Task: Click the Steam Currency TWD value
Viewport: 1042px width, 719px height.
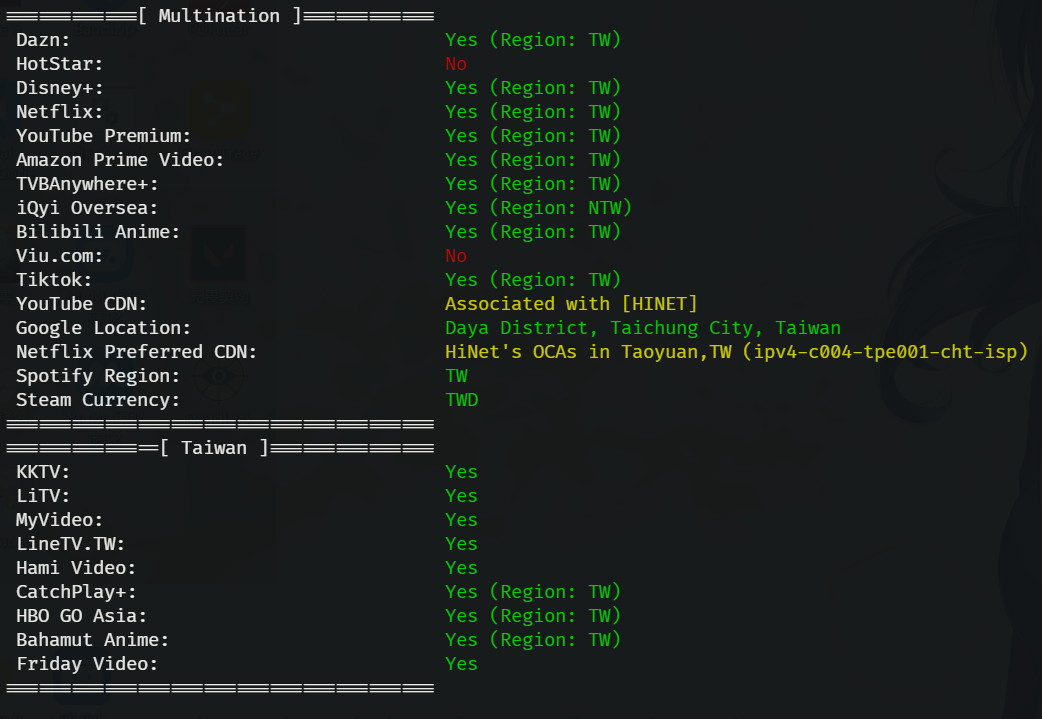Action: tap(461, 400)
